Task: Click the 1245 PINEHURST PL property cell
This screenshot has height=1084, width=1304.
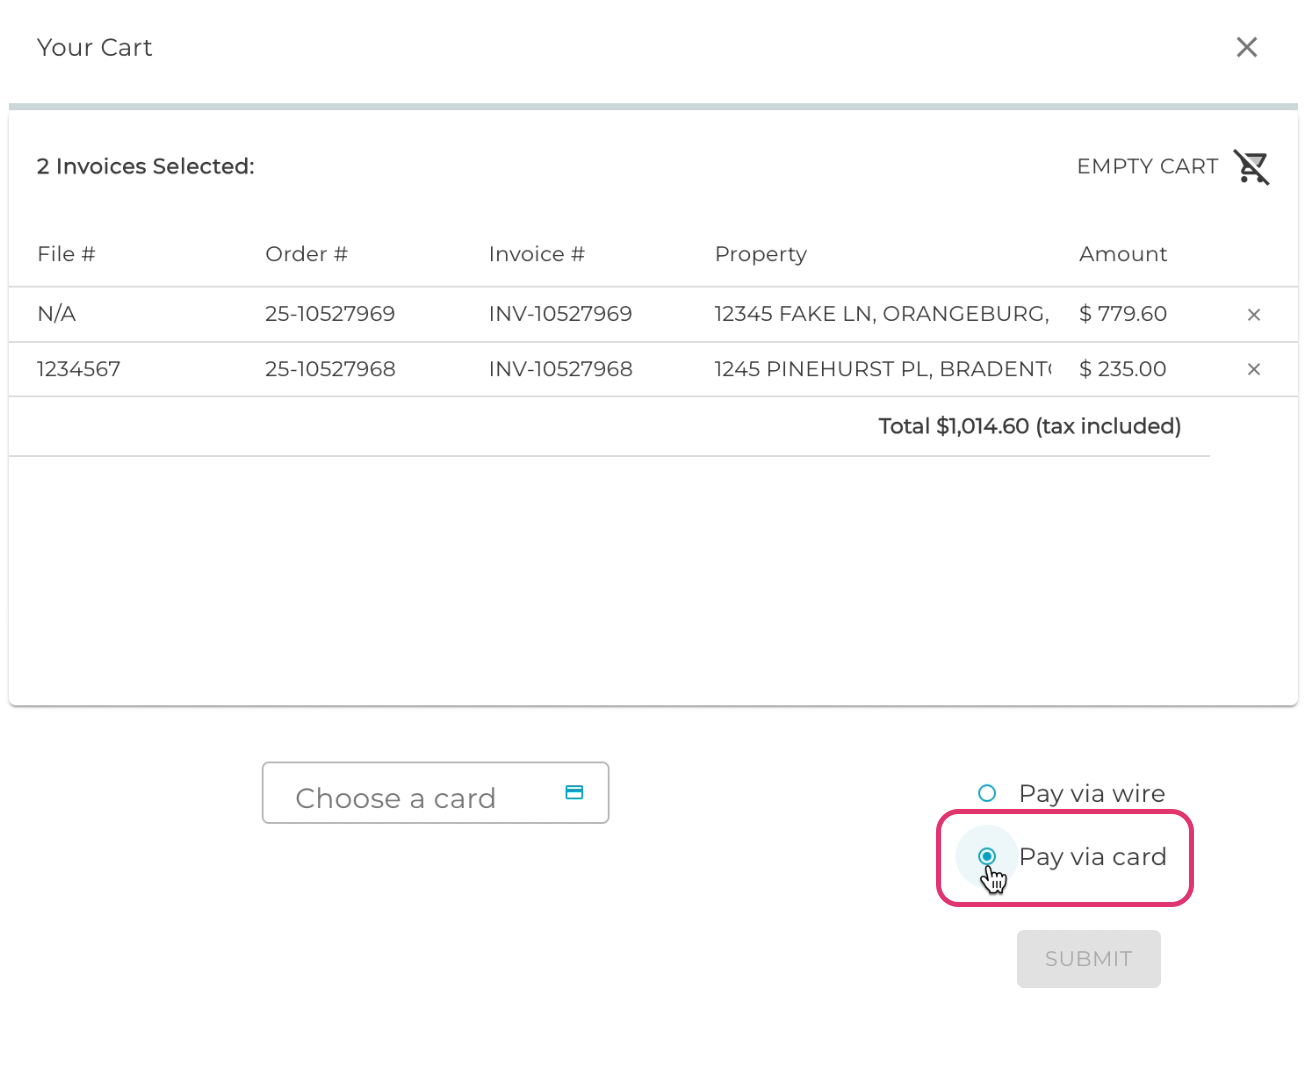Action: 882,369
